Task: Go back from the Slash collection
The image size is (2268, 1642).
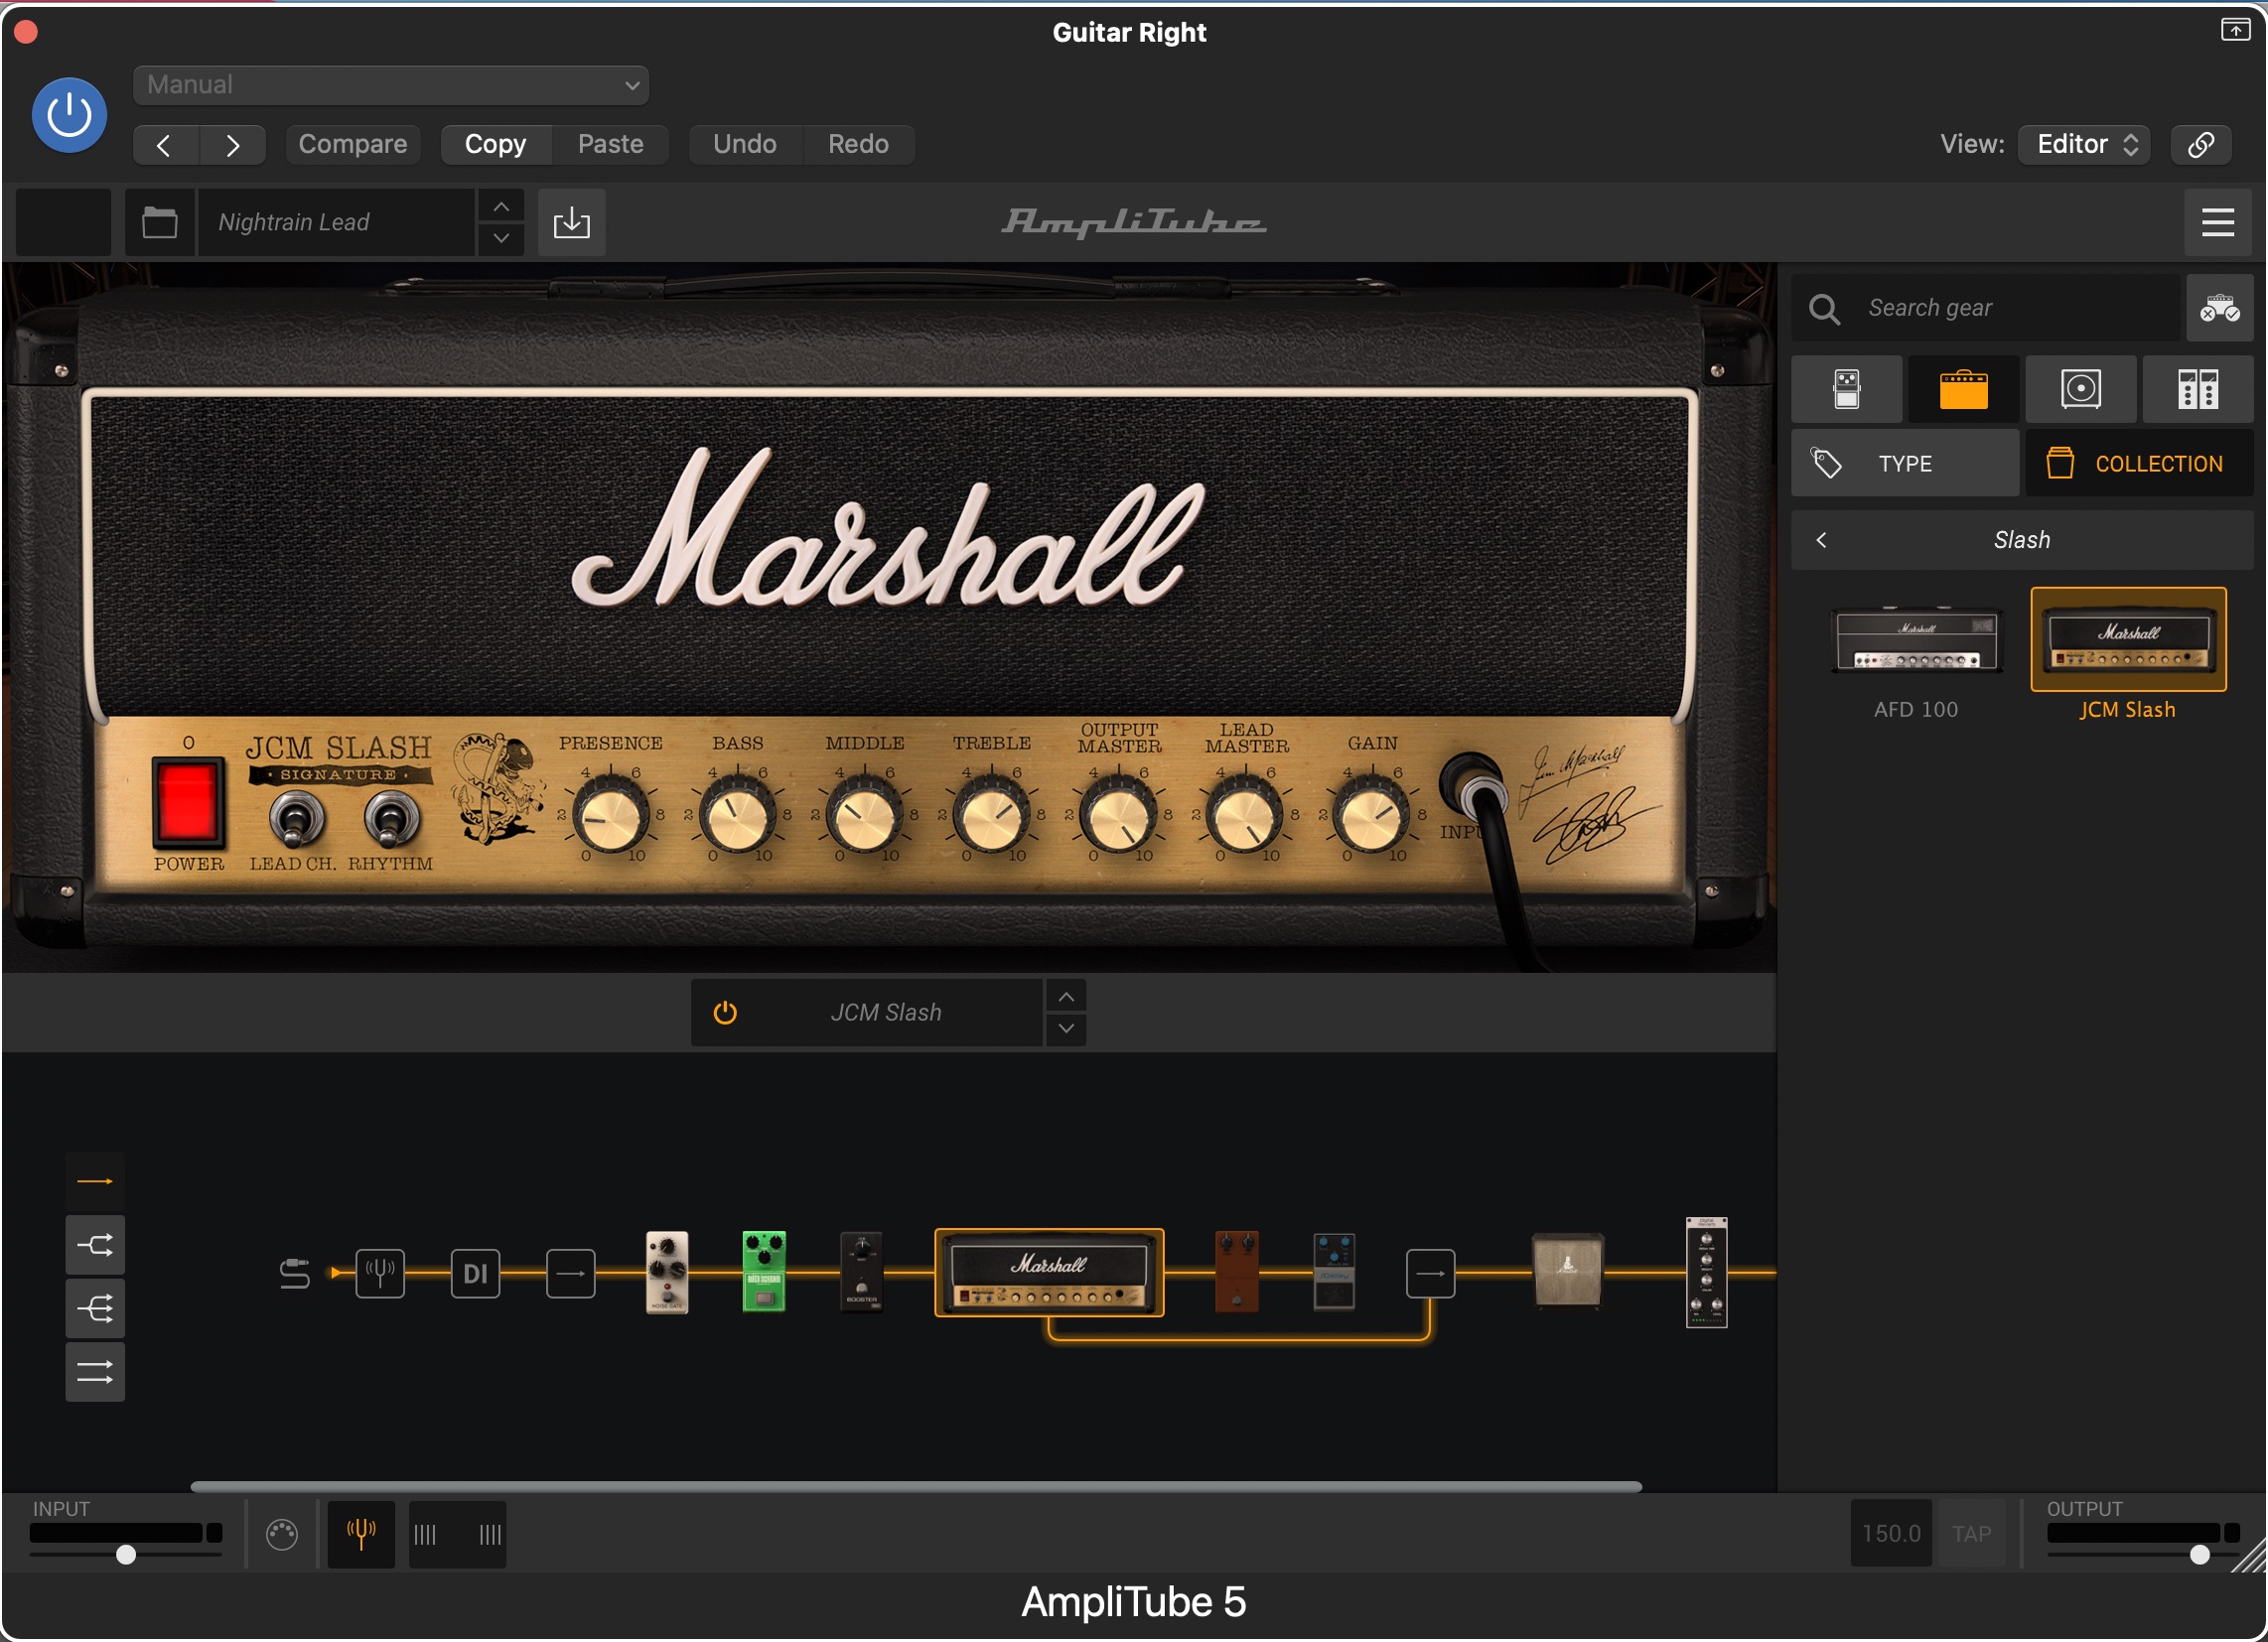Action: pos(1823,540)
